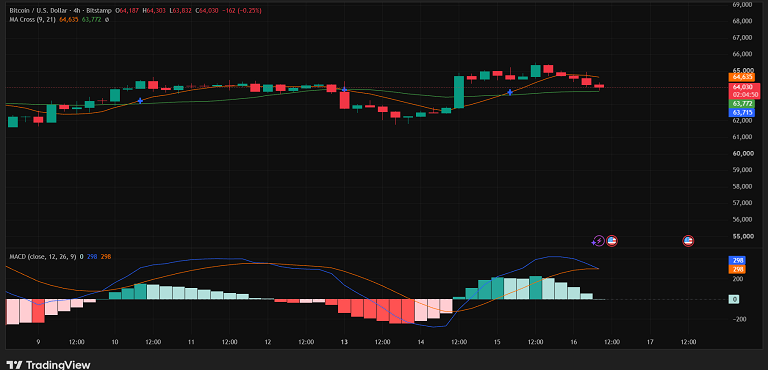Click the ø symbol in MA Cross legend
Viewport: 768px width, 370px height.
107,20
